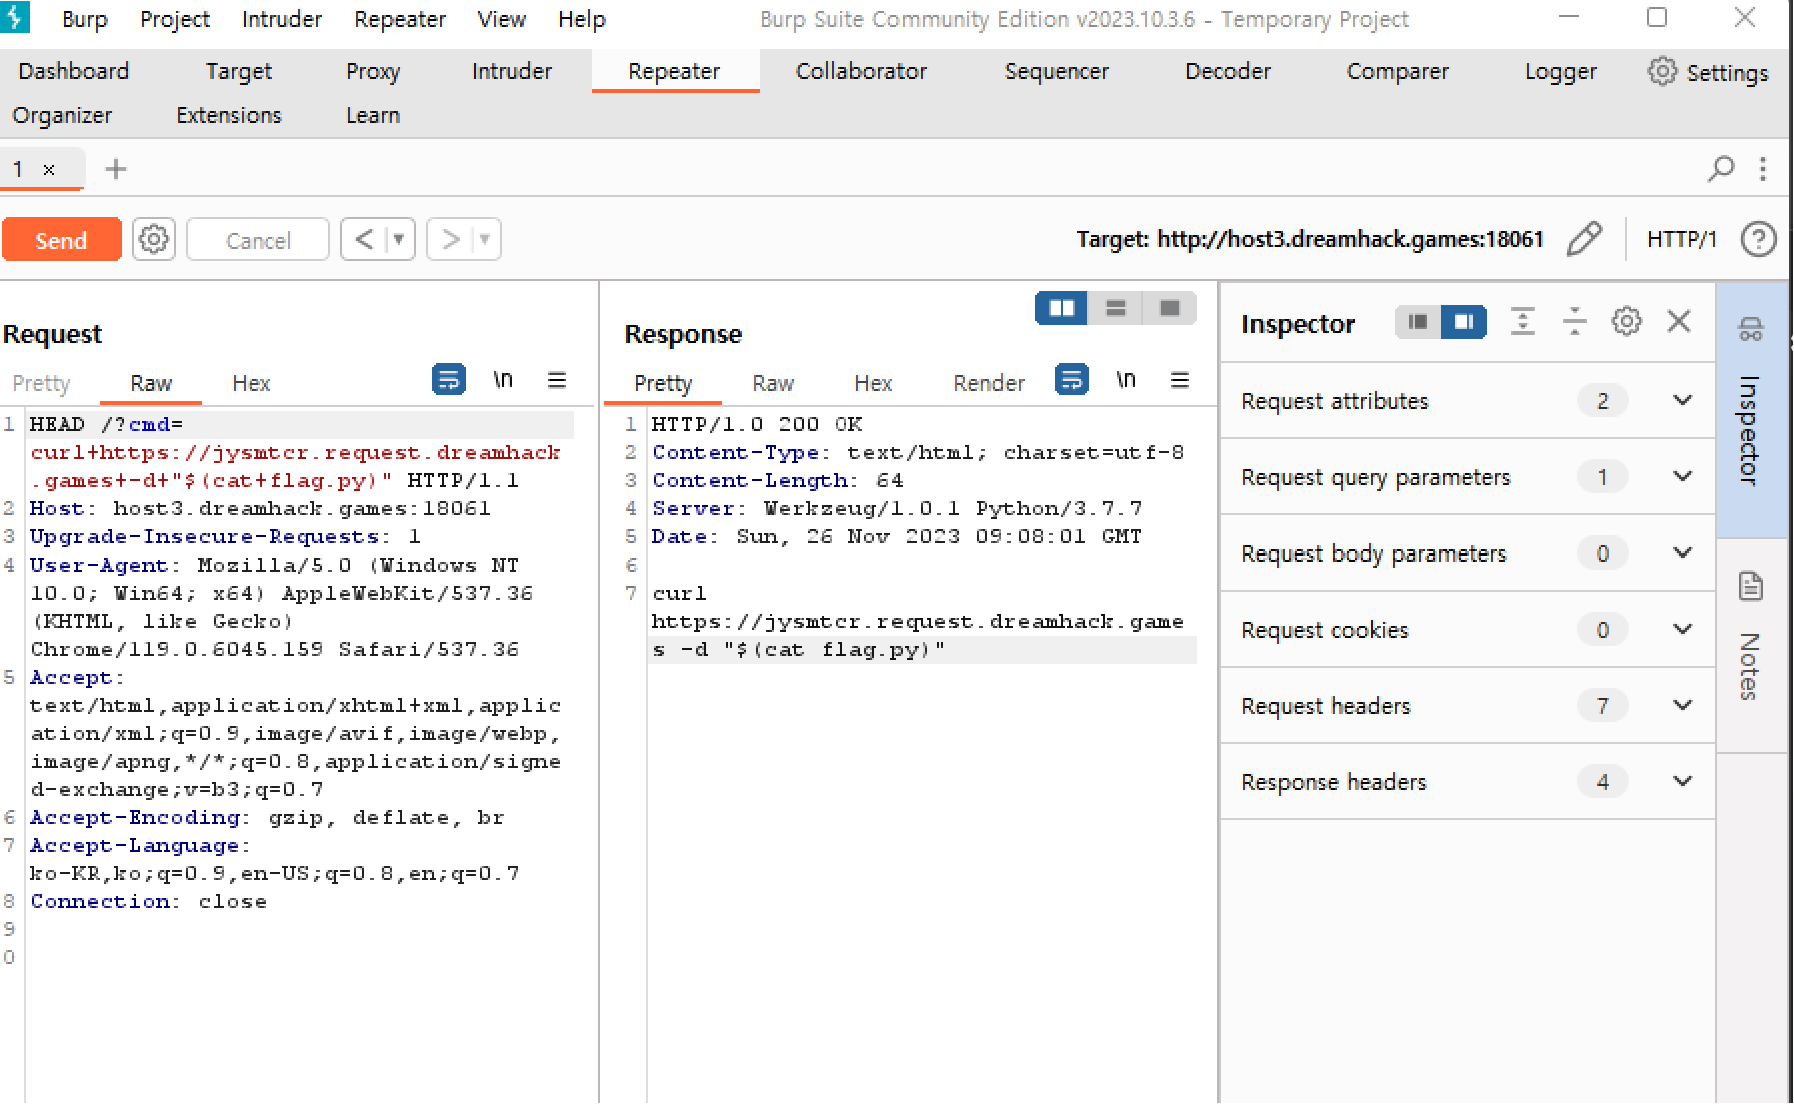Open the Comparer tab

1397,71
